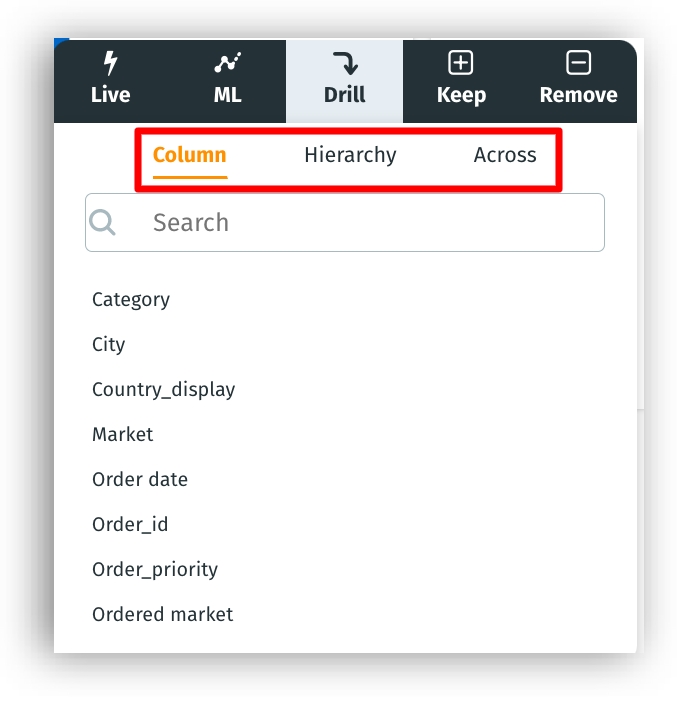This screenshot has height=702, width=677.
Task: Click the plus-square Keep icon
Action: [460, 64]
